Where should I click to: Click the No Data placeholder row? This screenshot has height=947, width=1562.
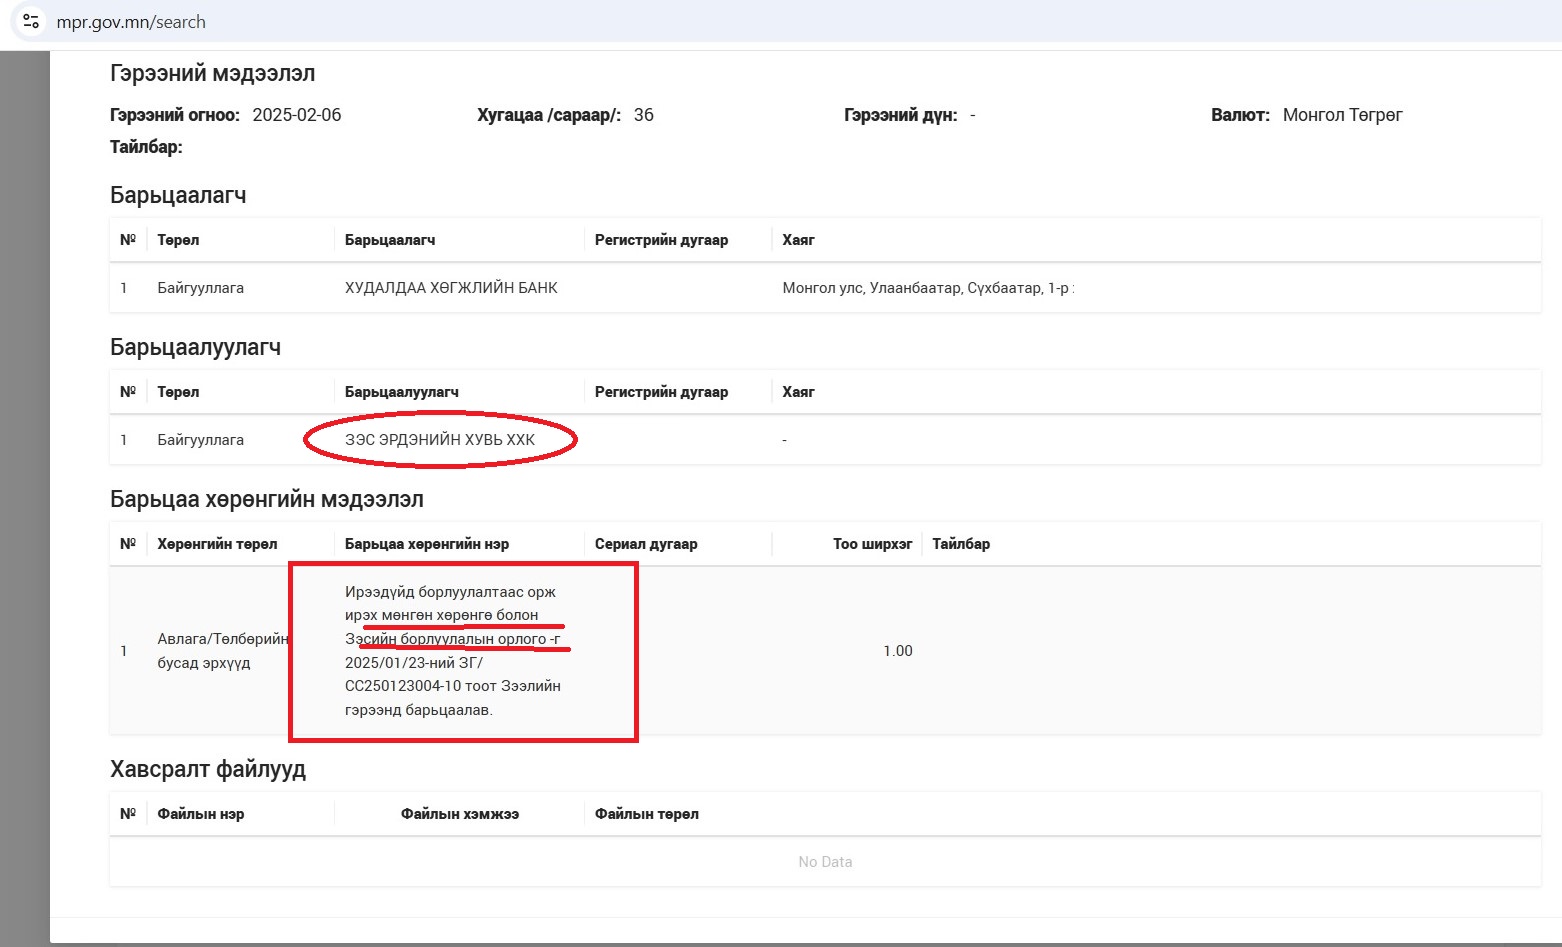(825, 862)
